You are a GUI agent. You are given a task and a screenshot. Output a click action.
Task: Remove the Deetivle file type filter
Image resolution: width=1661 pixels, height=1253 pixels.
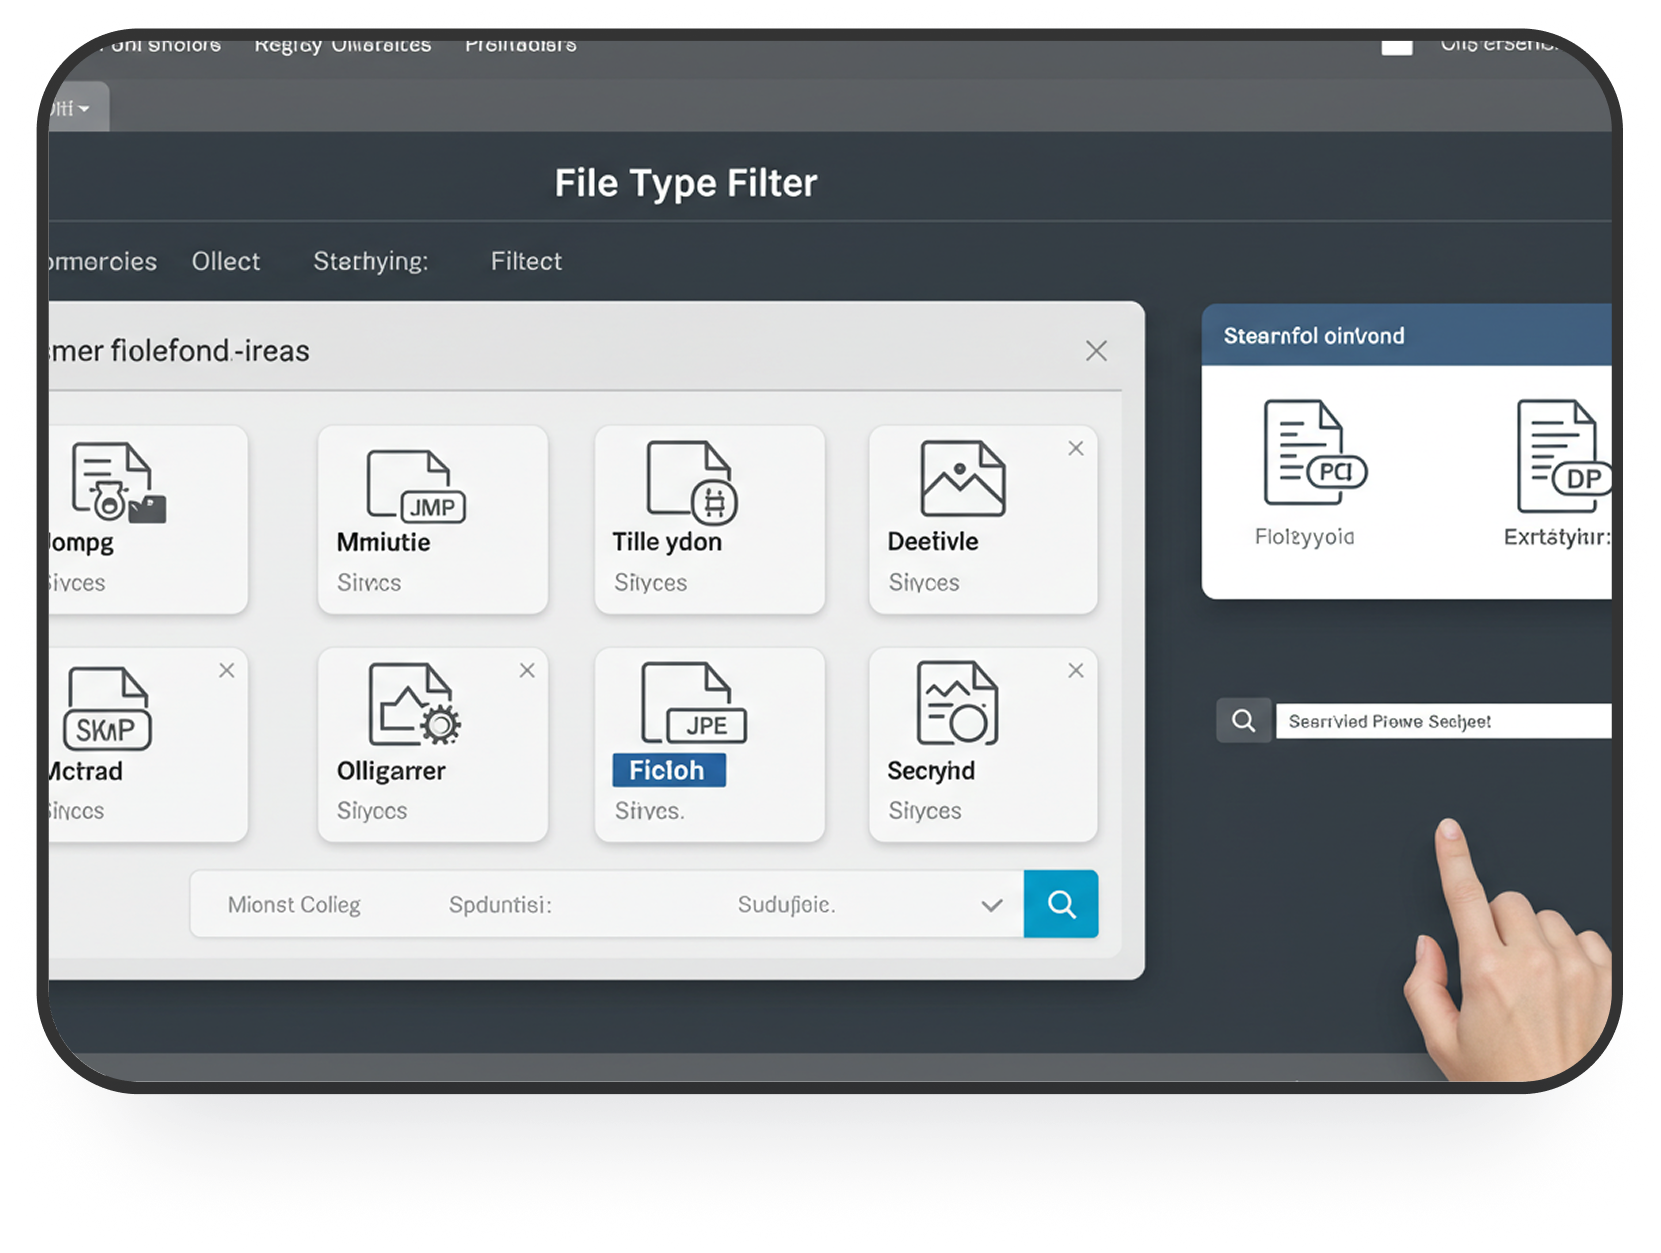coord(1076,449)
